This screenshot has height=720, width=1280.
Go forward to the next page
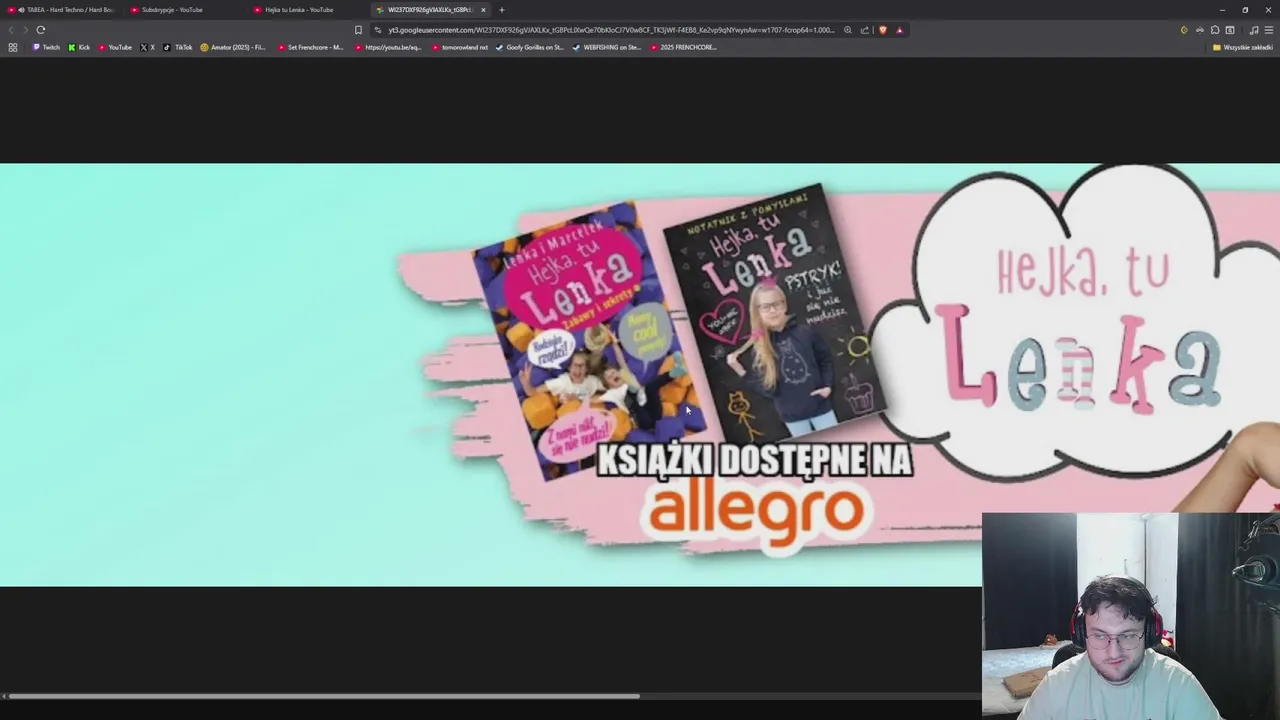pos(25,30)
